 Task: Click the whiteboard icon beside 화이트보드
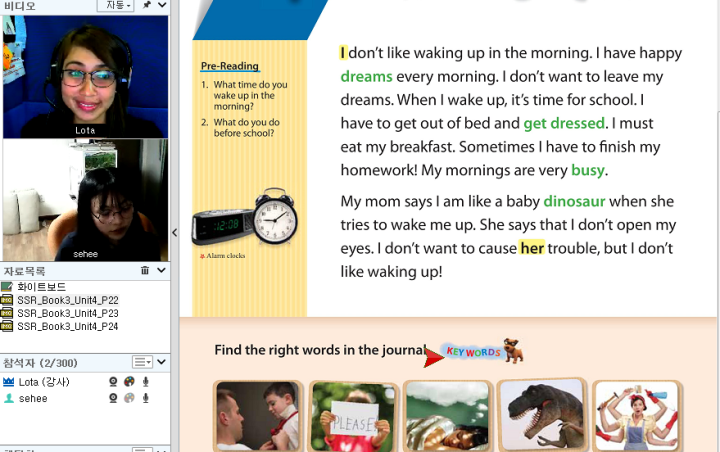(x=7, y=287)
